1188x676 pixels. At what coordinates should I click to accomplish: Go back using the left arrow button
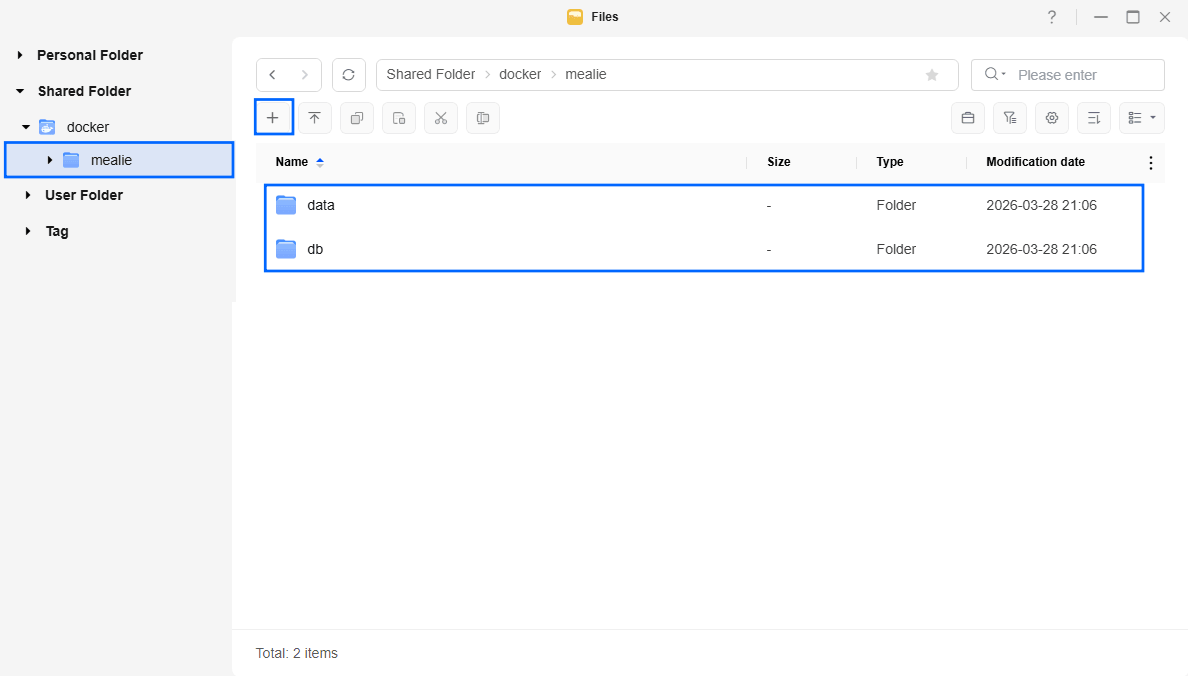273,75
